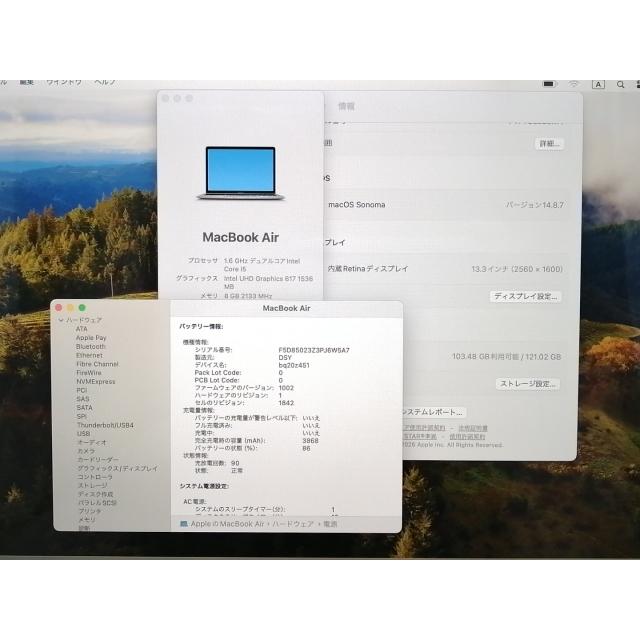Select メモリ in the sidebar
Image resolution: width=640 pixels, height=640 pixels.
[x=87, y=520]
